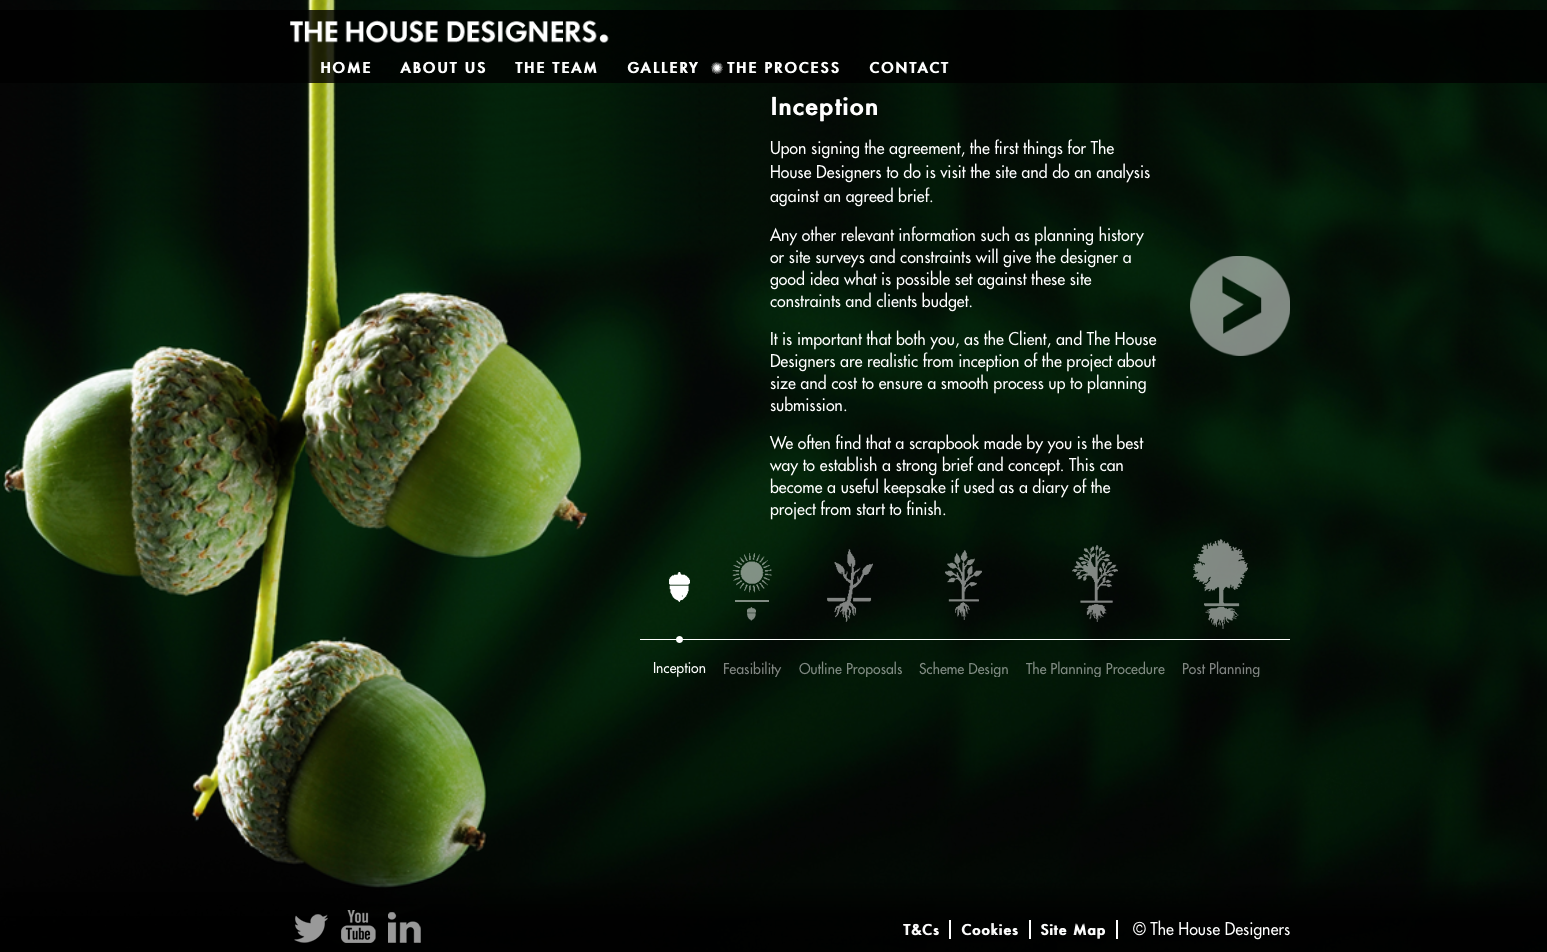Select the sprout Outline Proposals stage icon
This screenshot has height=952, width=1547.
coord(850,585)
